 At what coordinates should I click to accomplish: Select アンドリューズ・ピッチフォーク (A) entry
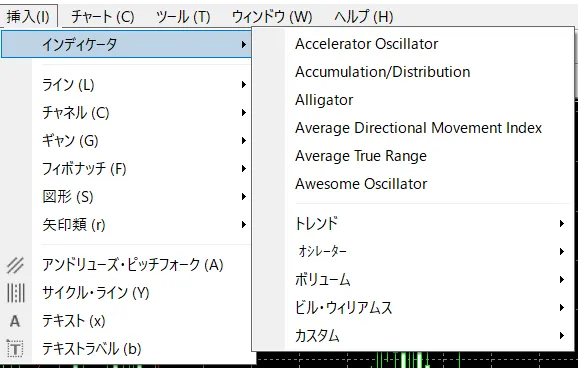(127, 265)
